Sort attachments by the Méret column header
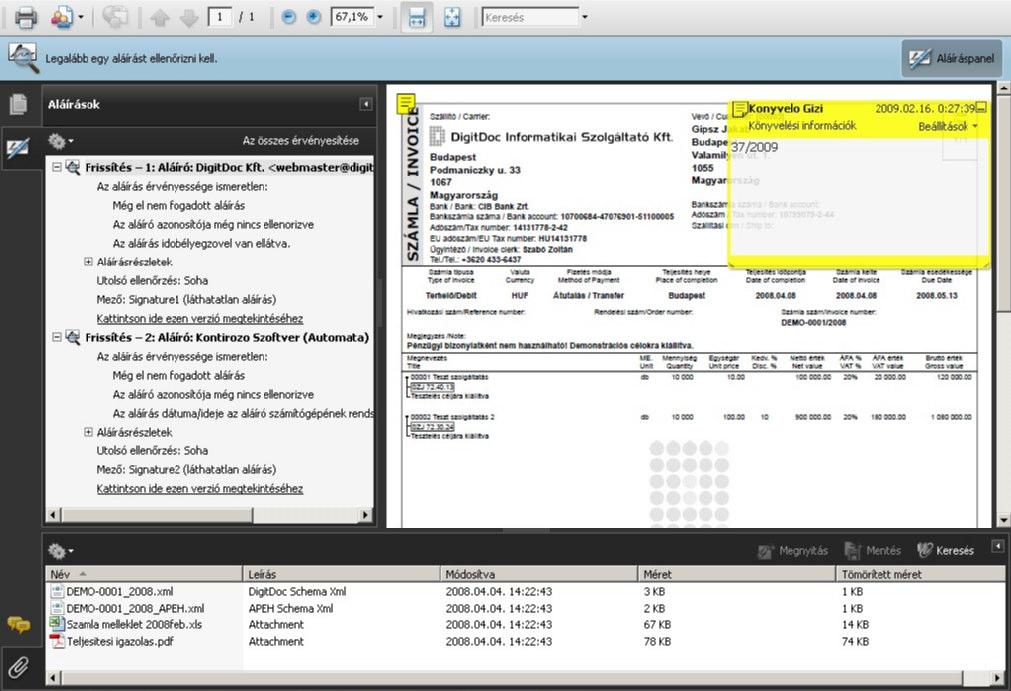The height and width of the screenshot is (691, 1011). (x=738, y=574)
